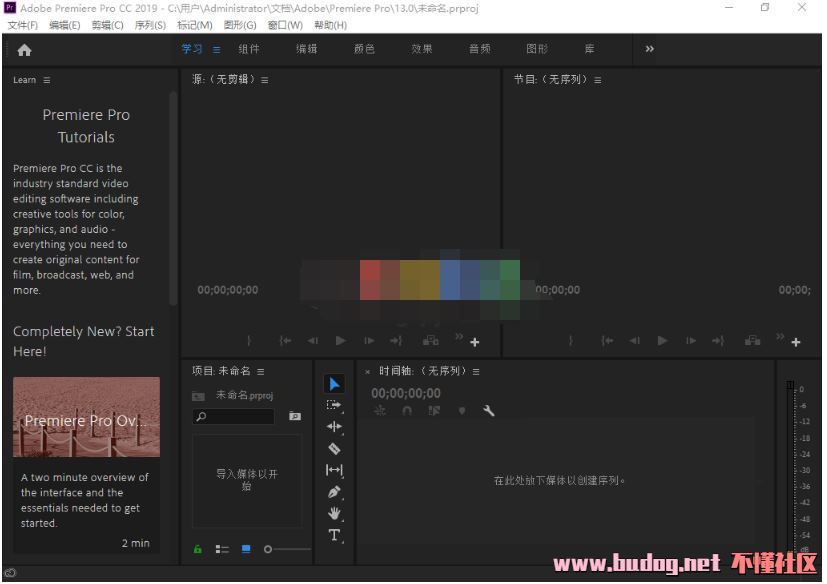Select the Type tool
The height and width of the screenshot is (584, 827).
click(334, 535)
